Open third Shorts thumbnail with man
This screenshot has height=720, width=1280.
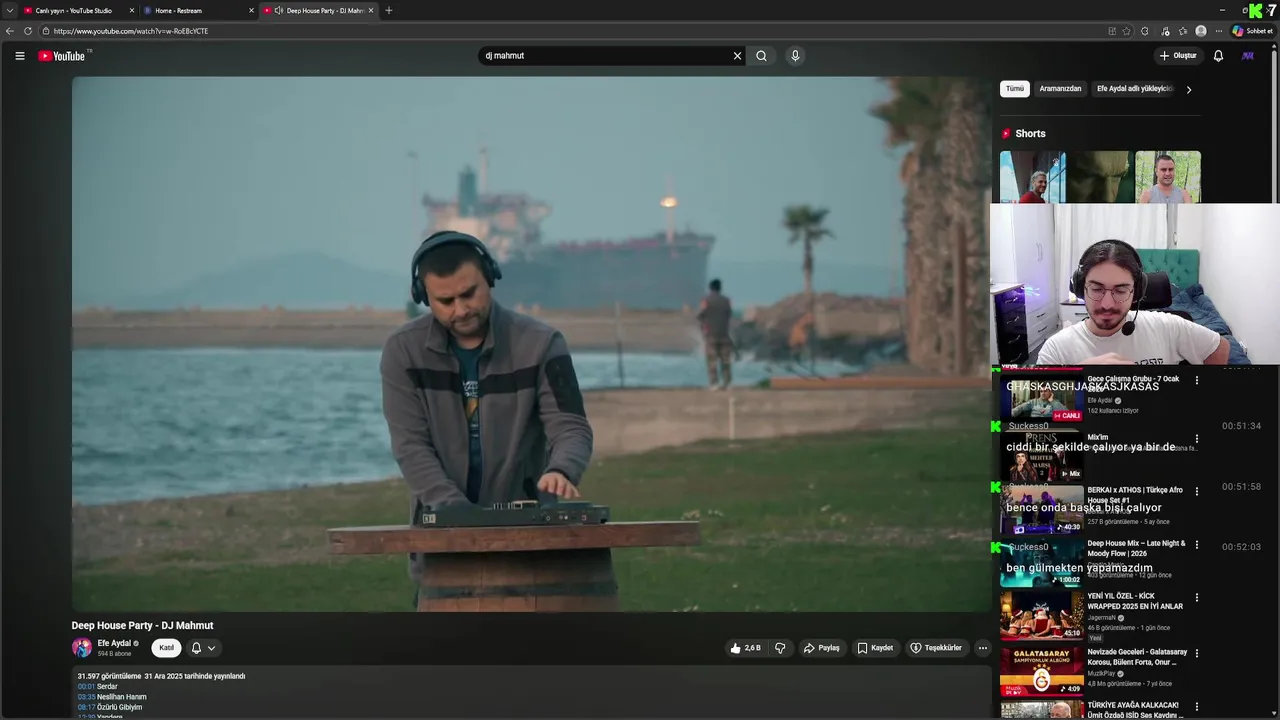1168,177
